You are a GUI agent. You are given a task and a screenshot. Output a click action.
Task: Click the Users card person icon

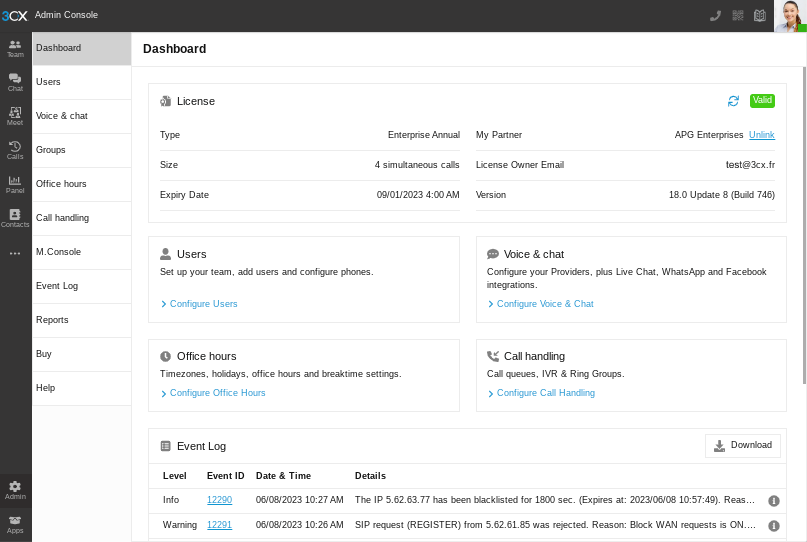(x=165, y=254)
